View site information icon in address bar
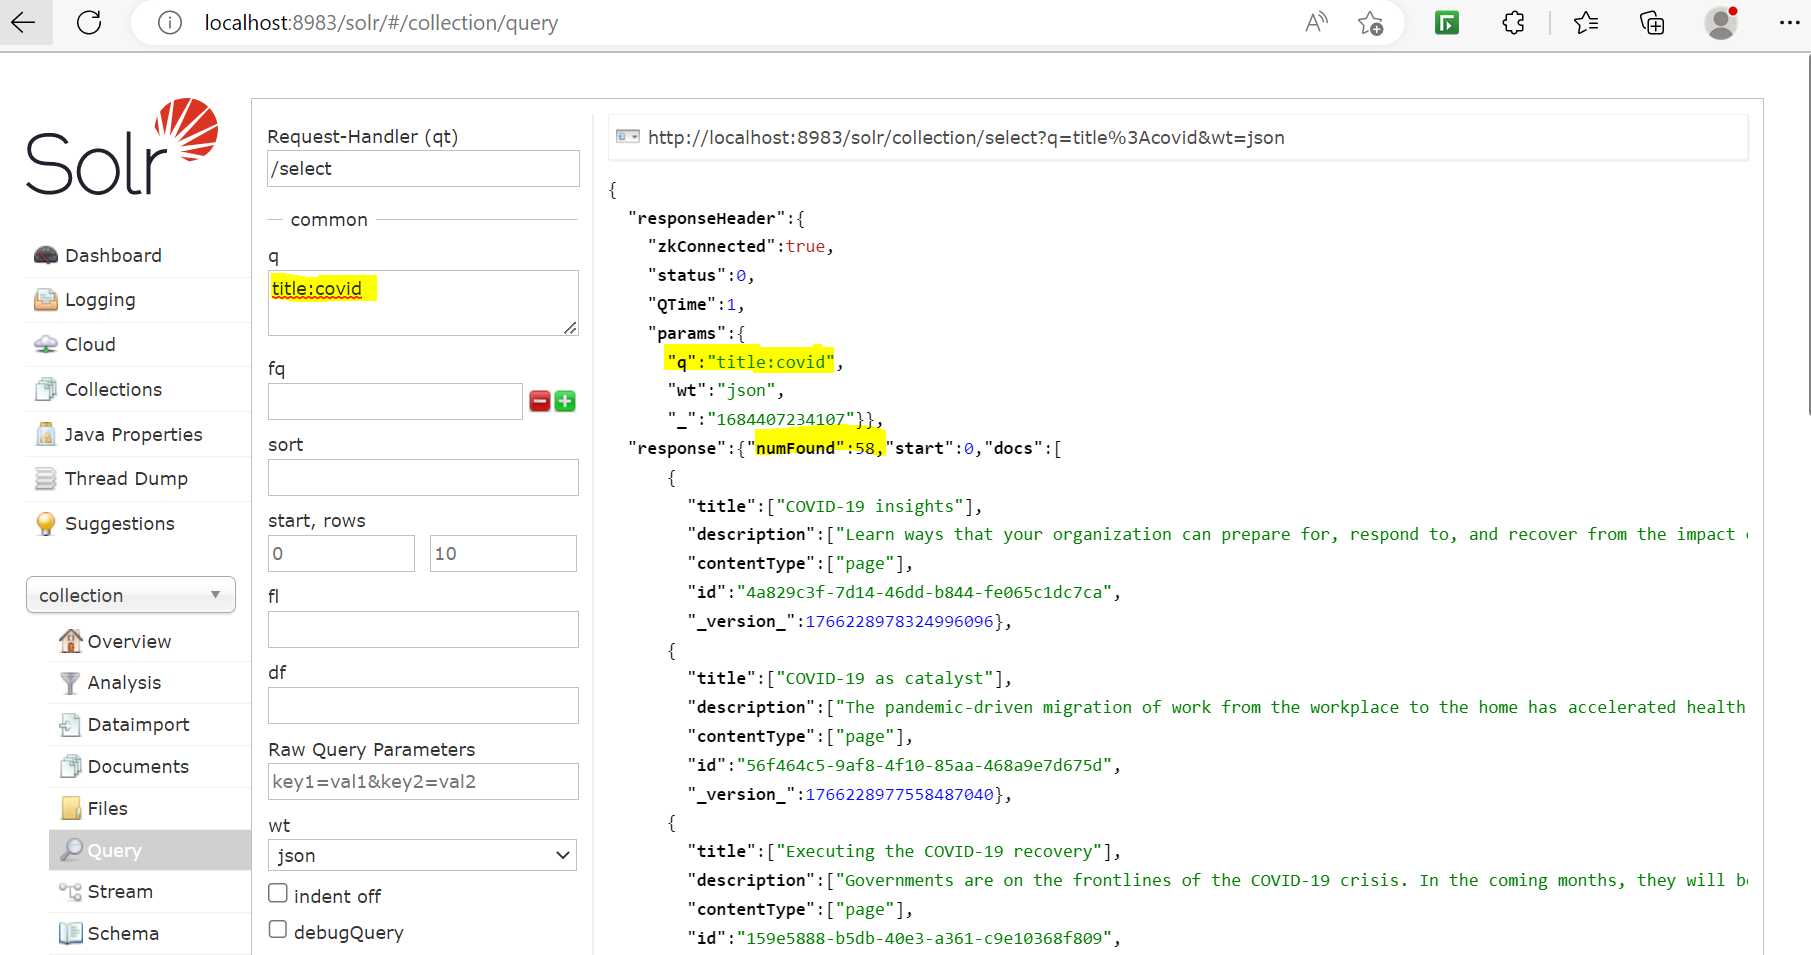 (x=170, y=22)
